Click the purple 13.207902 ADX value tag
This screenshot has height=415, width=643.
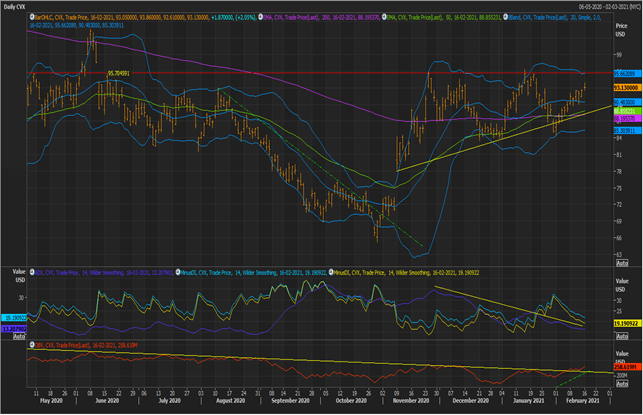click(x=14, y=329)
